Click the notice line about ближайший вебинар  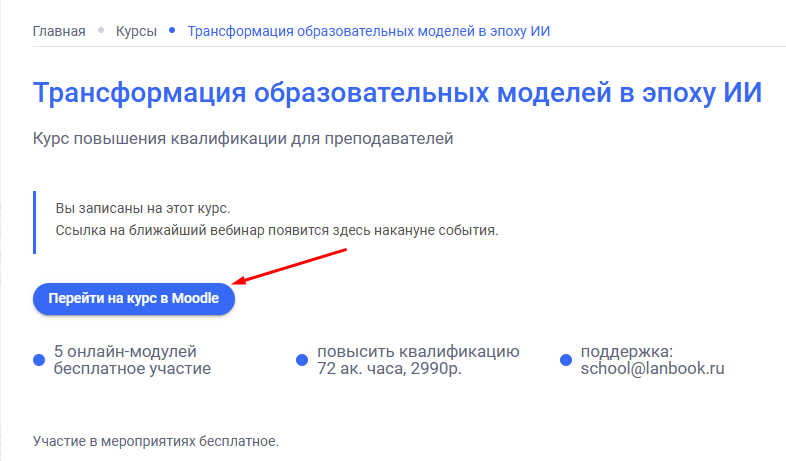click(x=276, y=230)
